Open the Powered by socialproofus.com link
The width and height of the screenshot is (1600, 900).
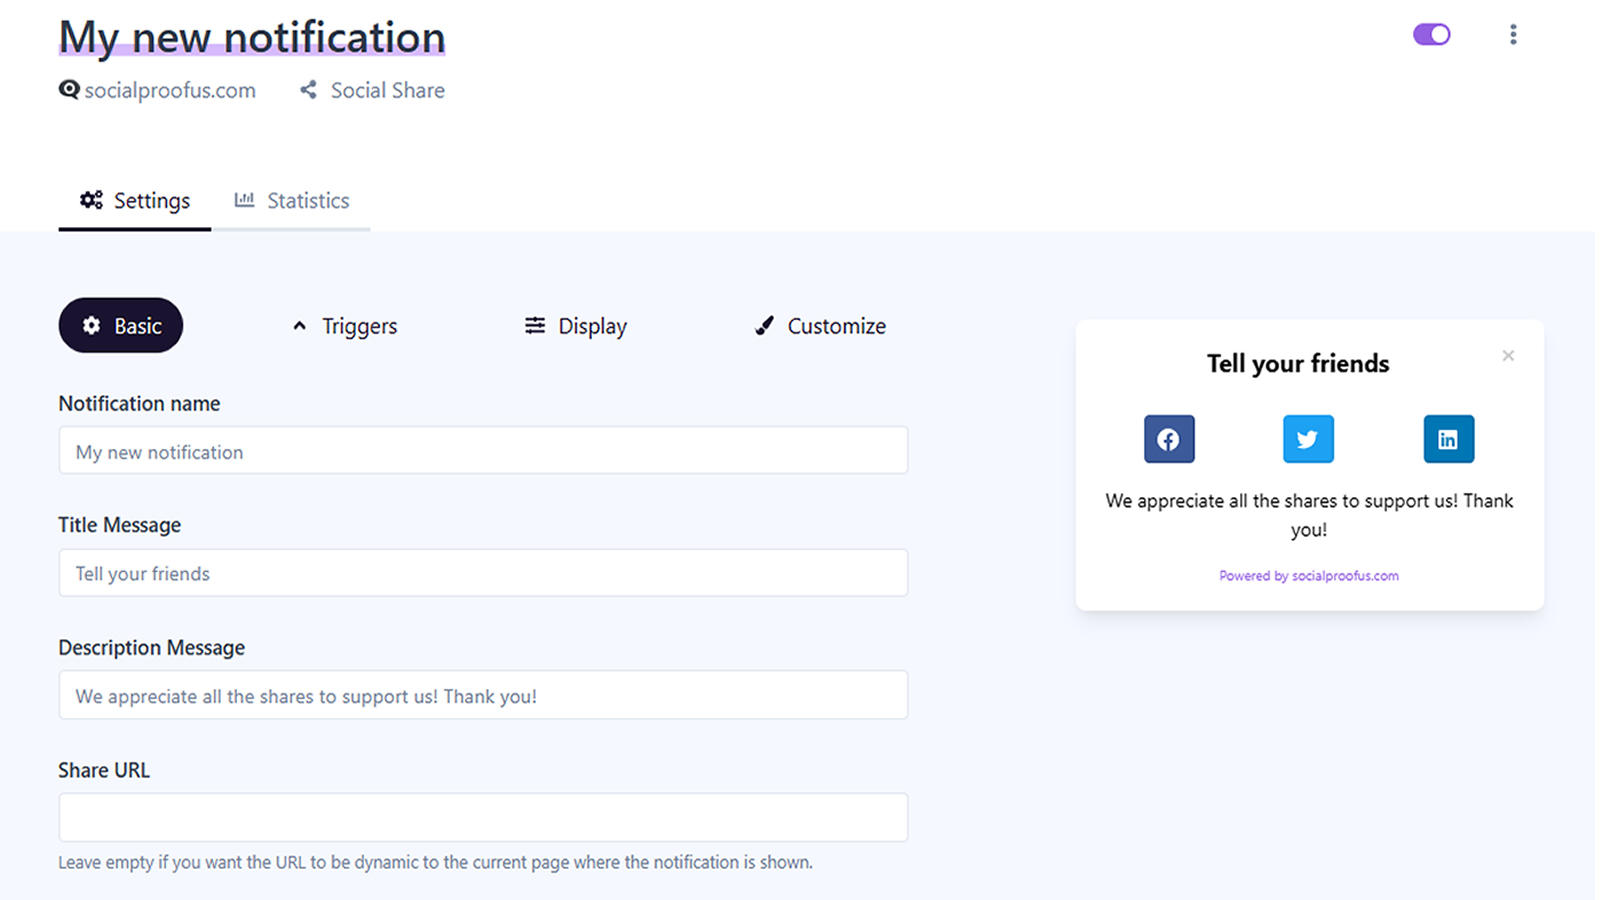click(1308, 576)
